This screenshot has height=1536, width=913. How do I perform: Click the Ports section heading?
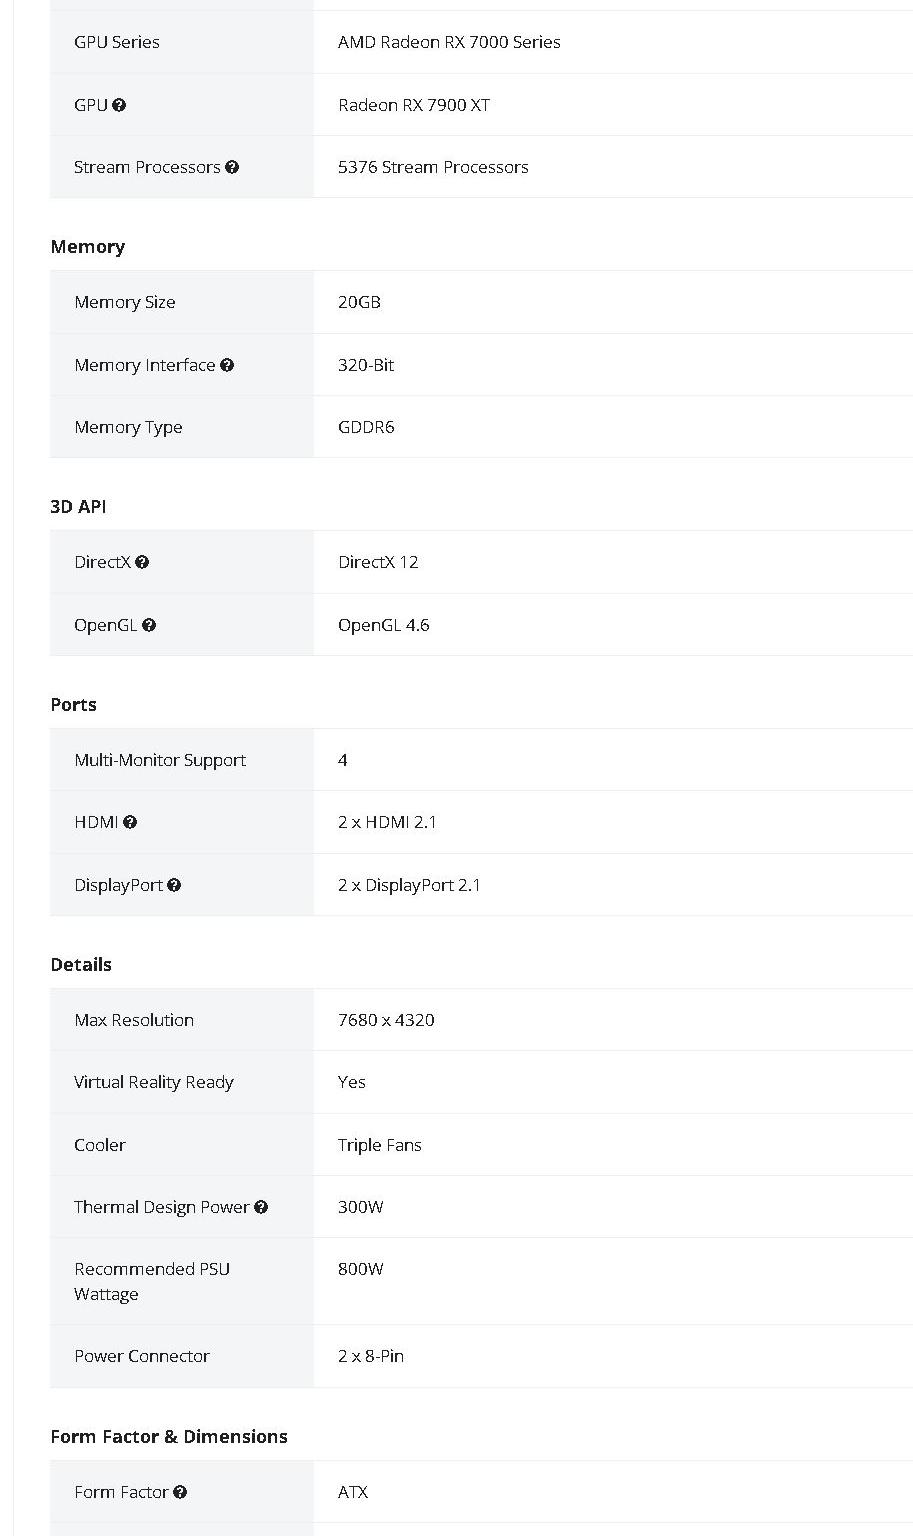point(74,705)
